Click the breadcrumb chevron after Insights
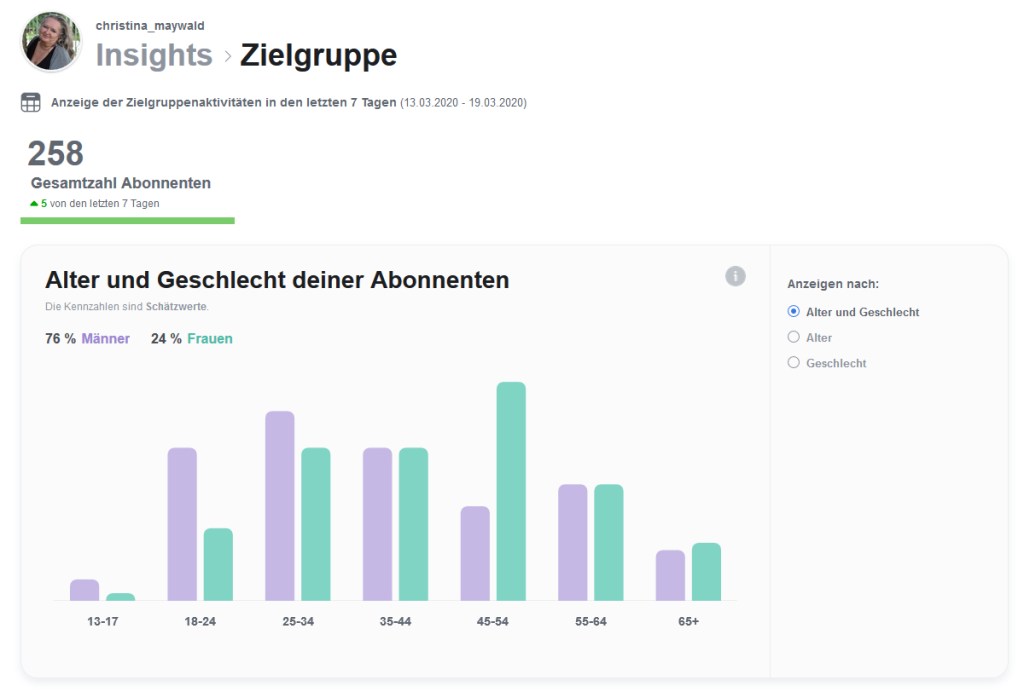 [x=227, y=57]
